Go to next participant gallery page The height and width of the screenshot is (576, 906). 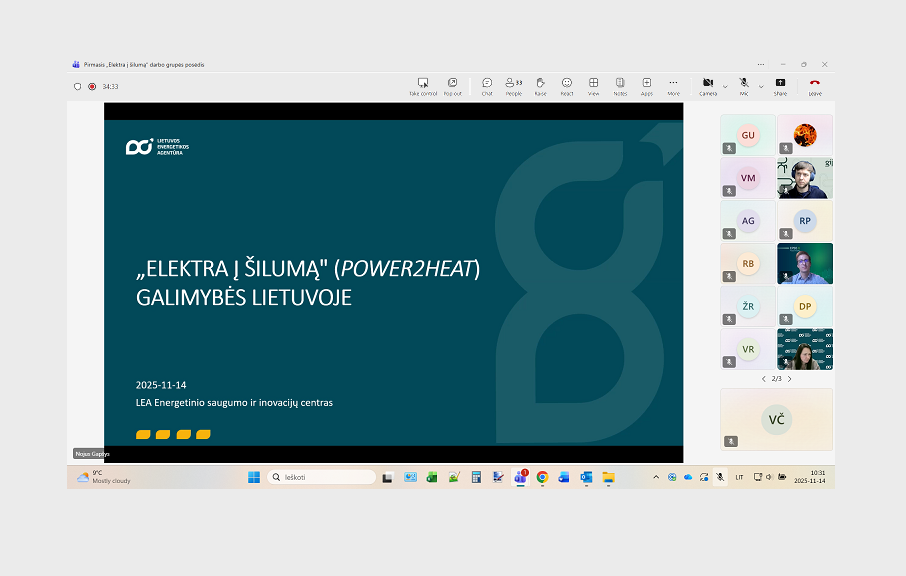pyautogui.click(x=790, y=379)
